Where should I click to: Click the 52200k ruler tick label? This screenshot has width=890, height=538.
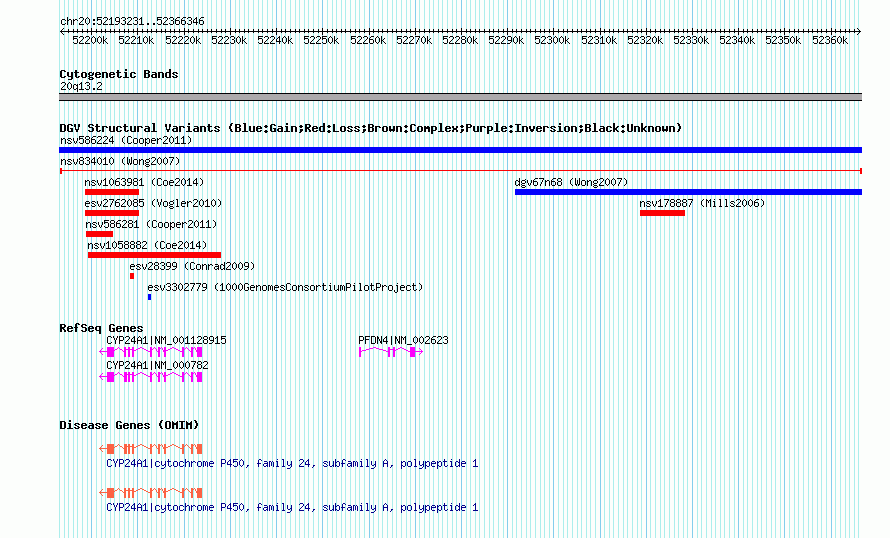(90, 40)
